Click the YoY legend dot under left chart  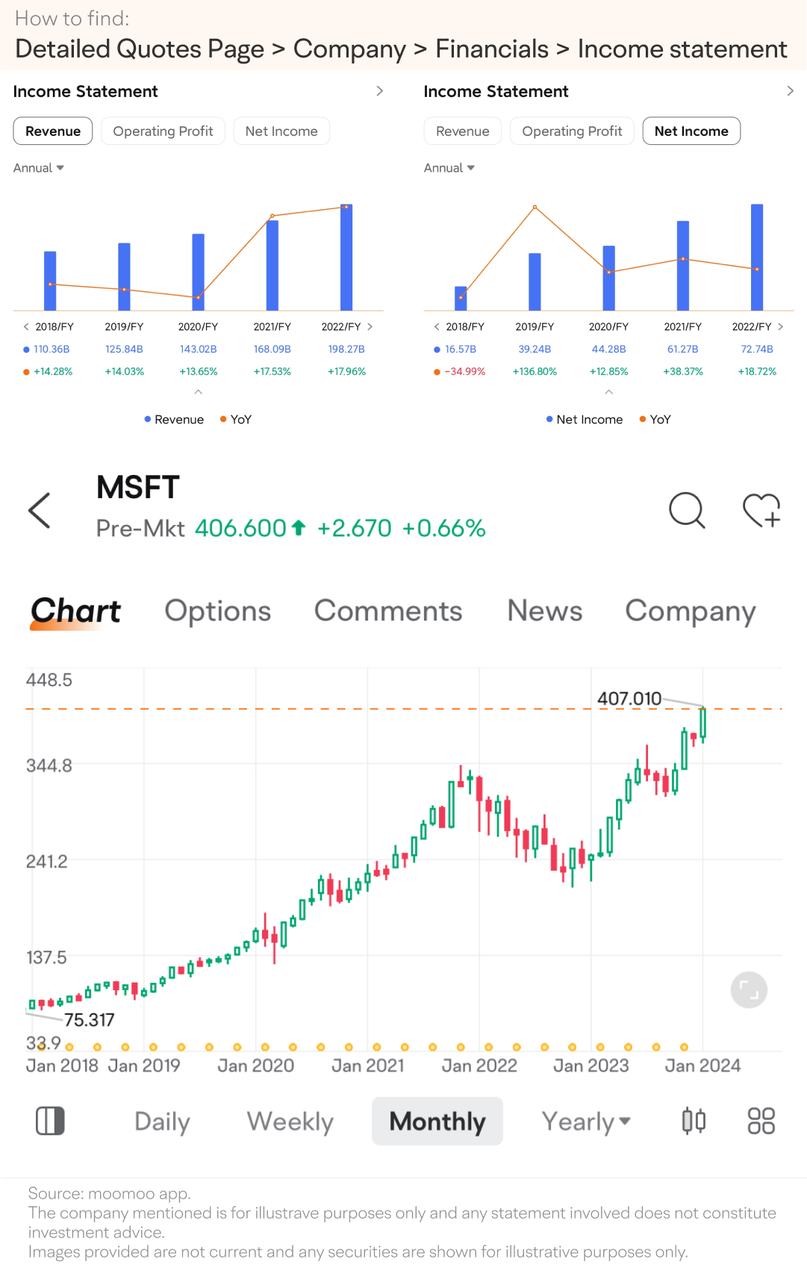tap(224, 419)
